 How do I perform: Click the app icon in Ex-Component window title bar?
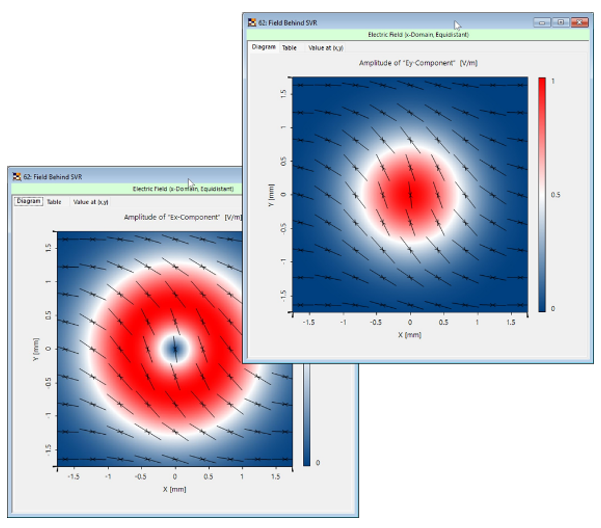(17, 176)
